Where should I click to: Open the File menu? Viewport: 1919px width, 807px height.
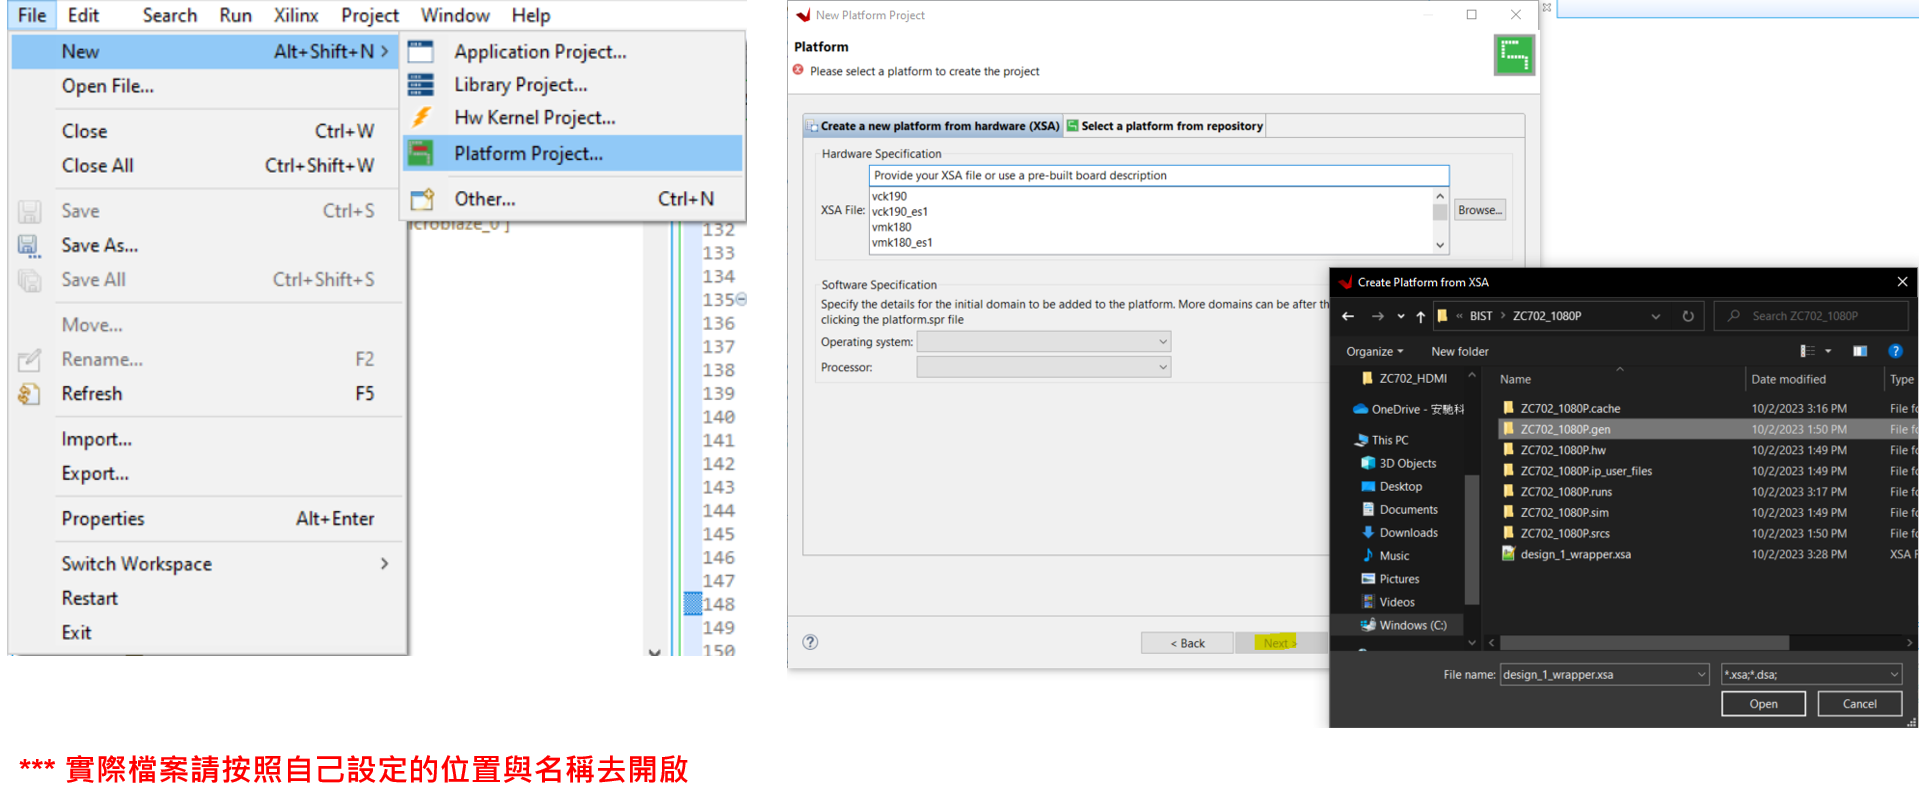coord(32,15)
